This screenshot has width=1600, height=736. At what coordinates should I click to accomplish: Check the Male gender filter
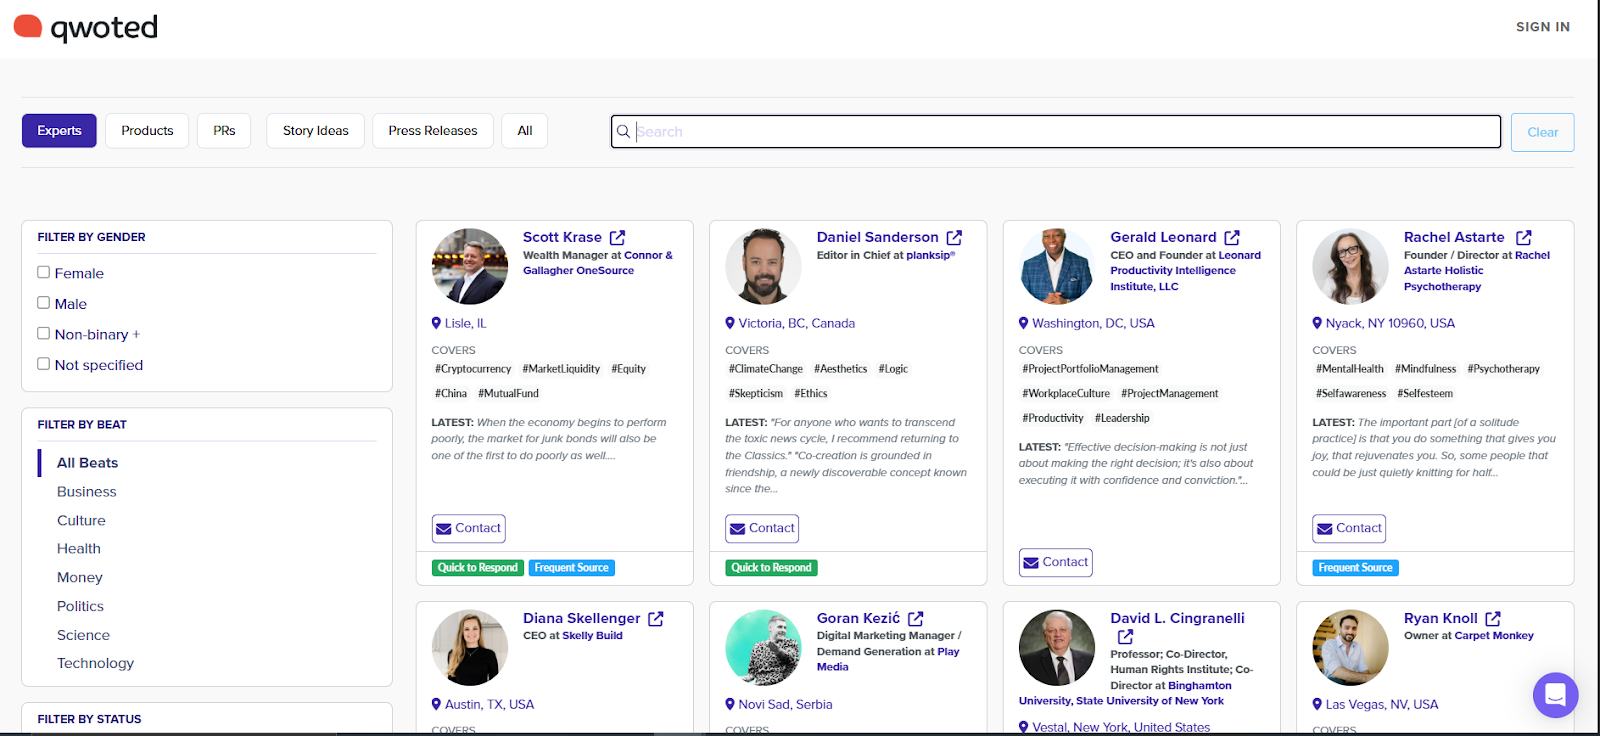(x=44, y=303)
